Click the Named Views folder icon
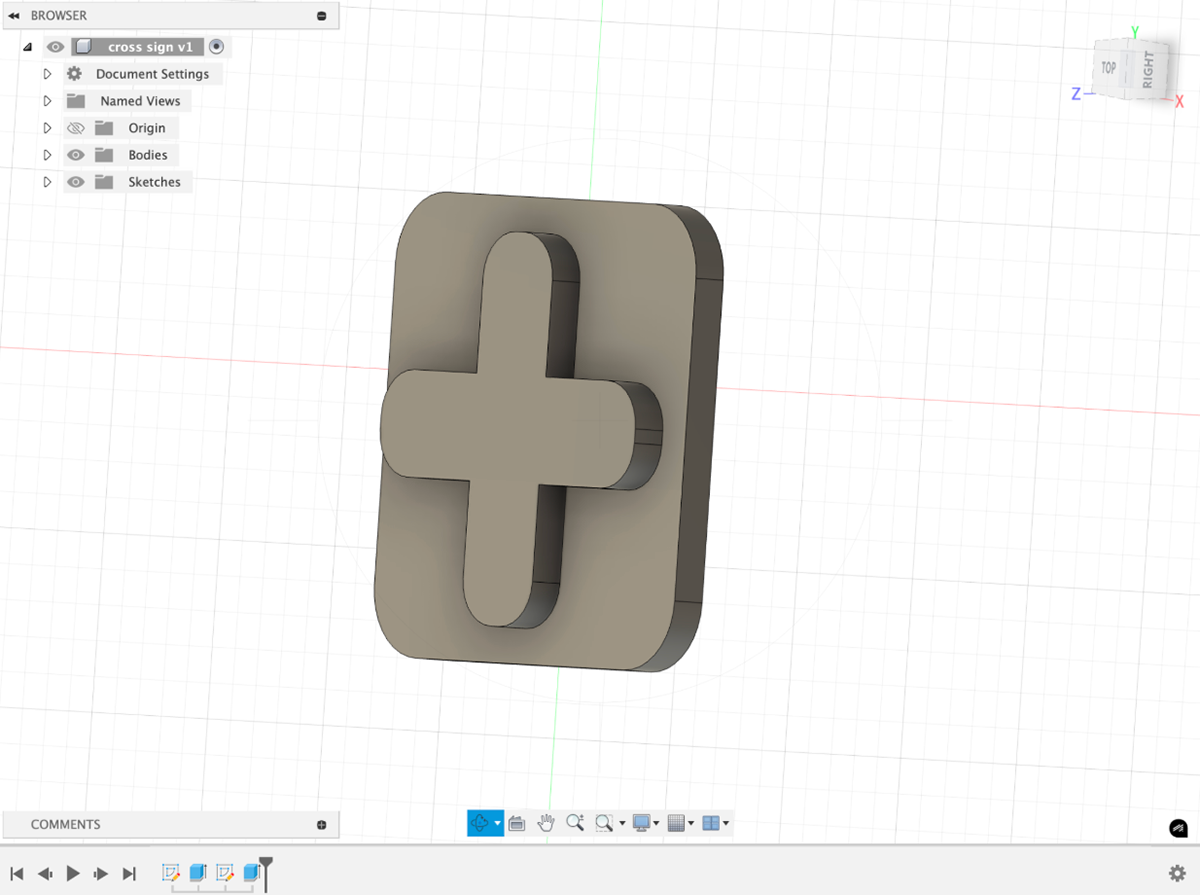This screenshot has width=1200, height=895. pos(76,101)
